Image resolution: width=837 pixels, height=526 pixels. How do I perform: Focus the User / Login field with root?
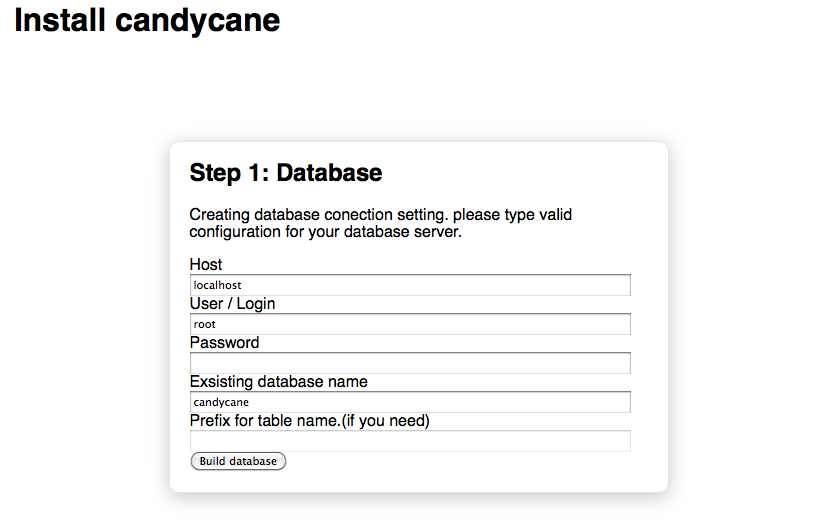(410, 324)
